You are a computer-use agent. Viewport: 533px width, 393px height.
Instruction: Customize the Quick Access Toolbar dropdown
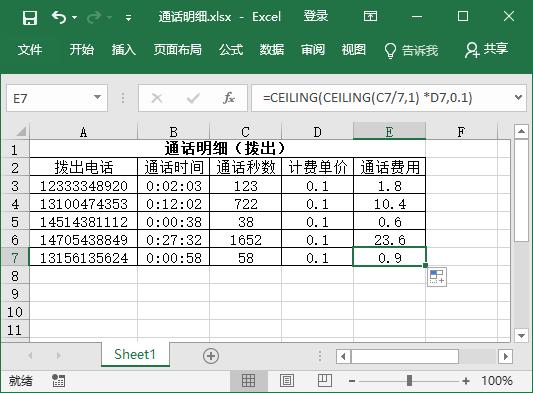tap(128, 18)
